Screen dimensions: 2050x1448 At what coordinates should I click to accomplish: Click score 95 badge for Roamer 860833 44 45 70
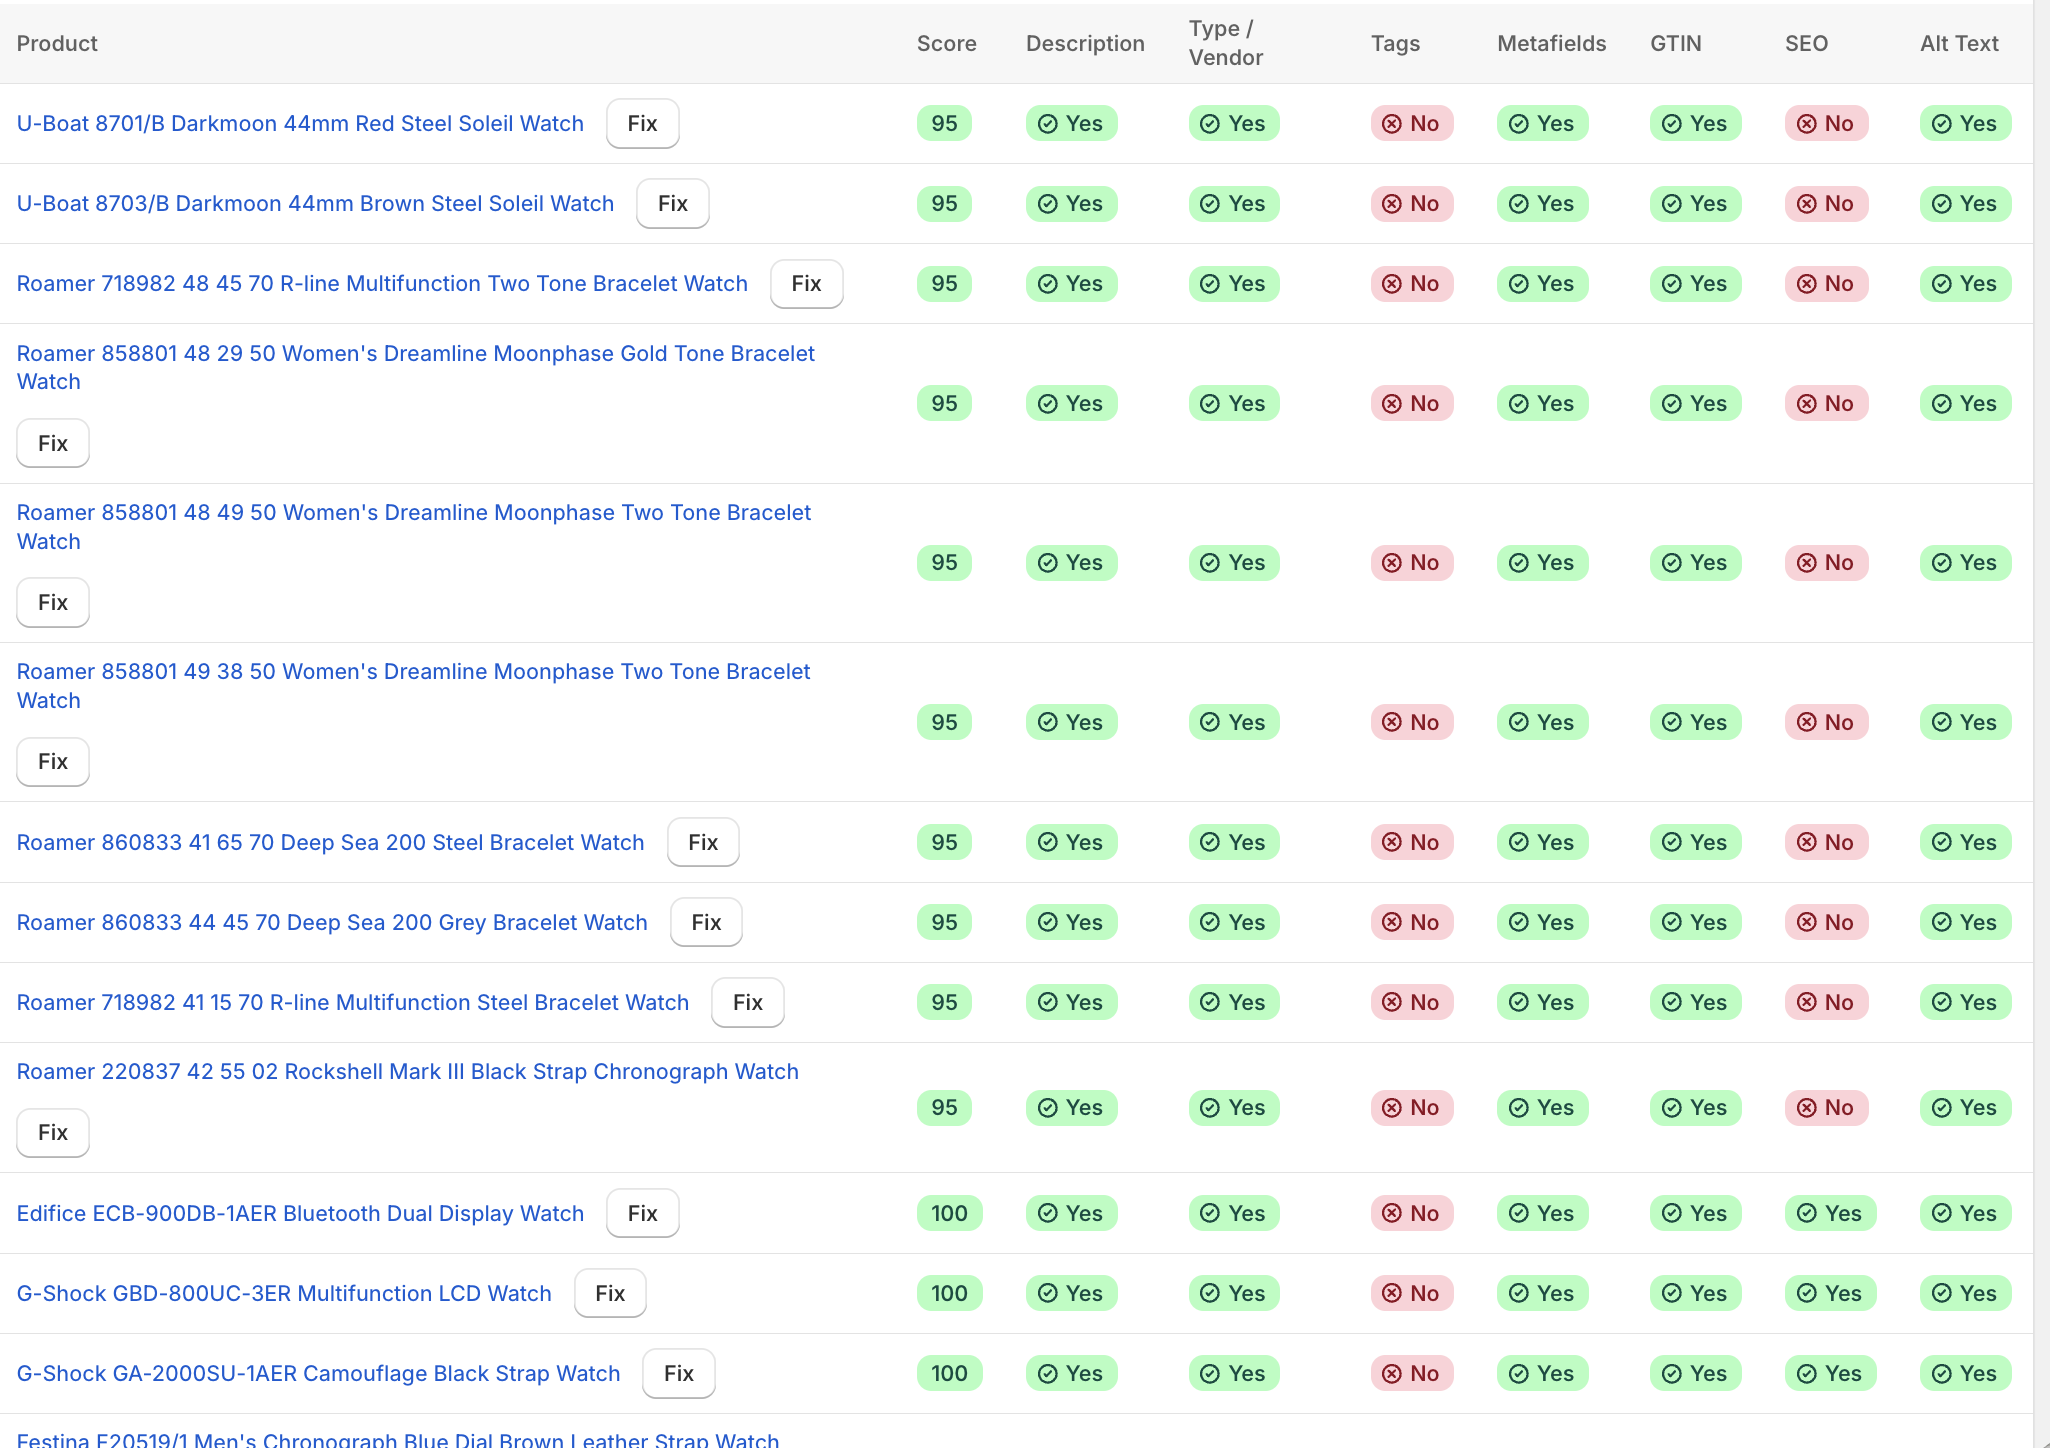tap(944, 922)
